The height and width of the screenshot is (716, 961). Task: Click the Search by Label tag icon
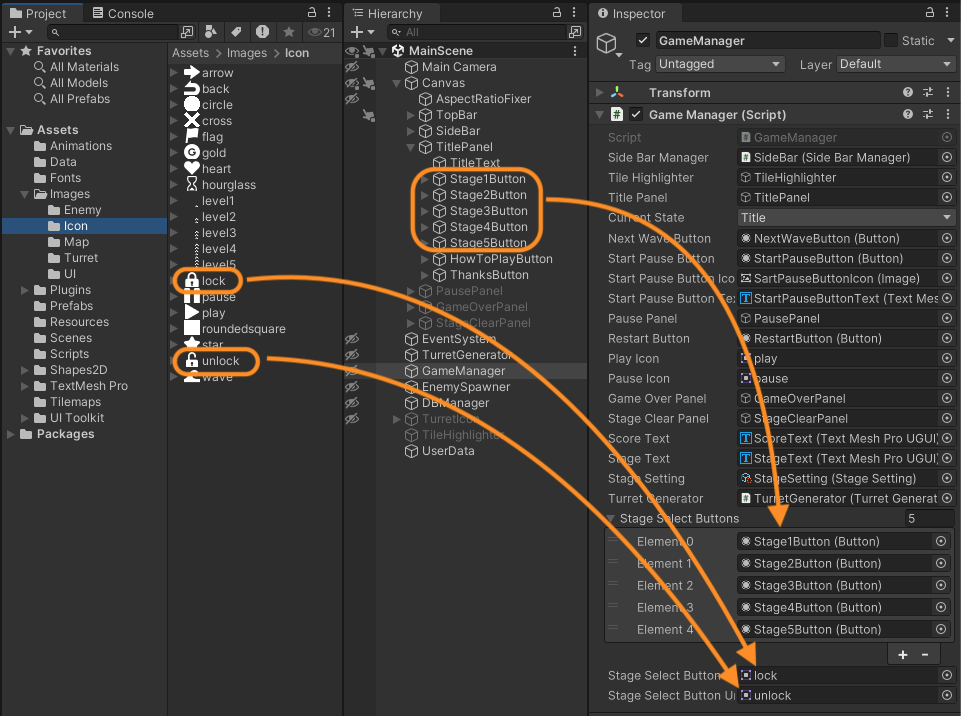coord(237,32)
